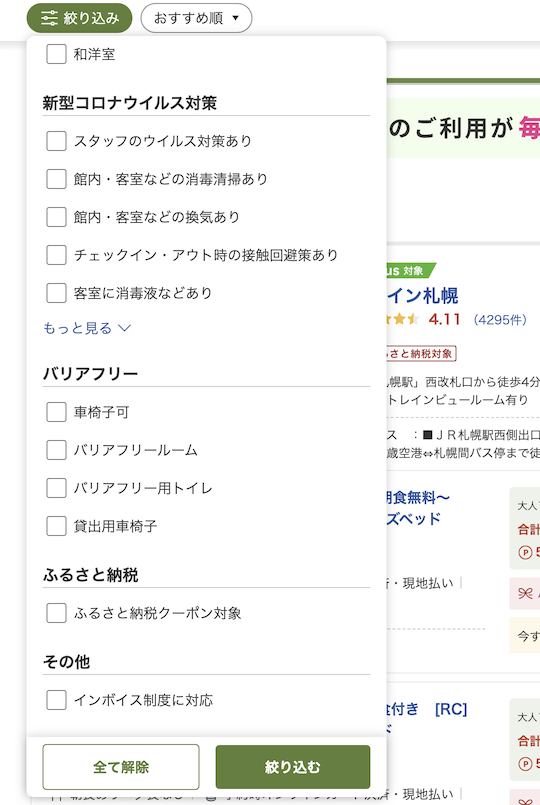The width and height of the screenshot is (540, 805).
Task: Apply filters with 絞り込む button
Action: 293,767
